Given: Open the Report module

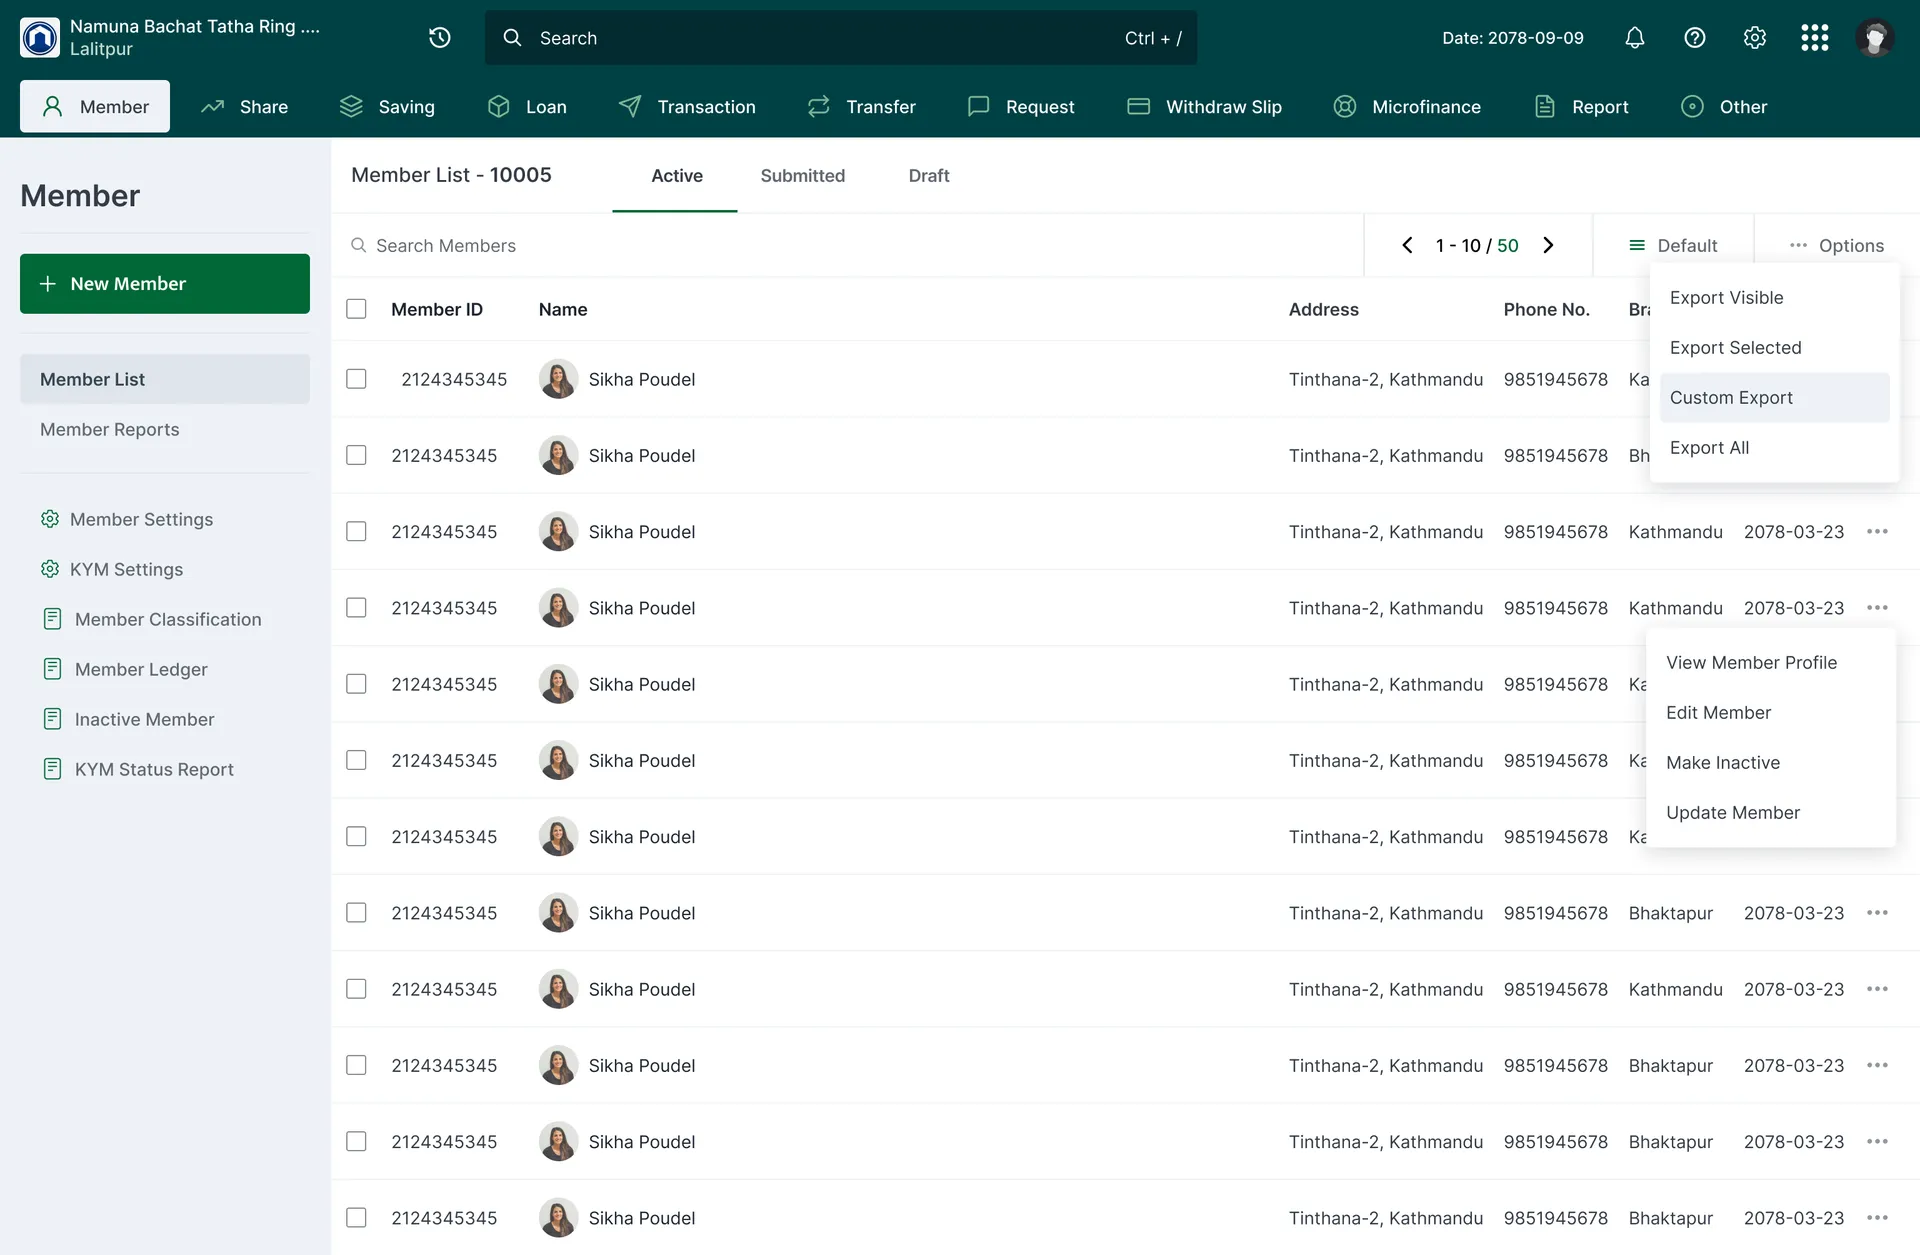Looking at the screenshot, I should (1581, 107).
